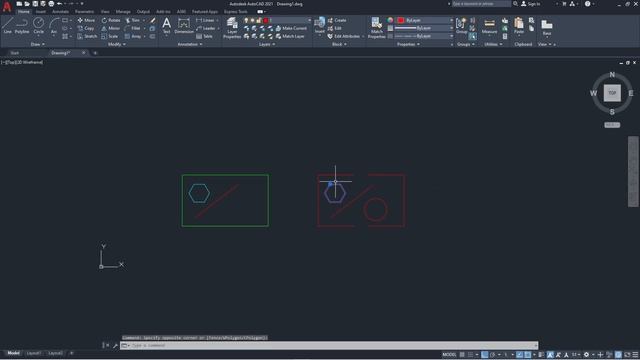Click the Erase tool icon

click(x=153, y=20)
